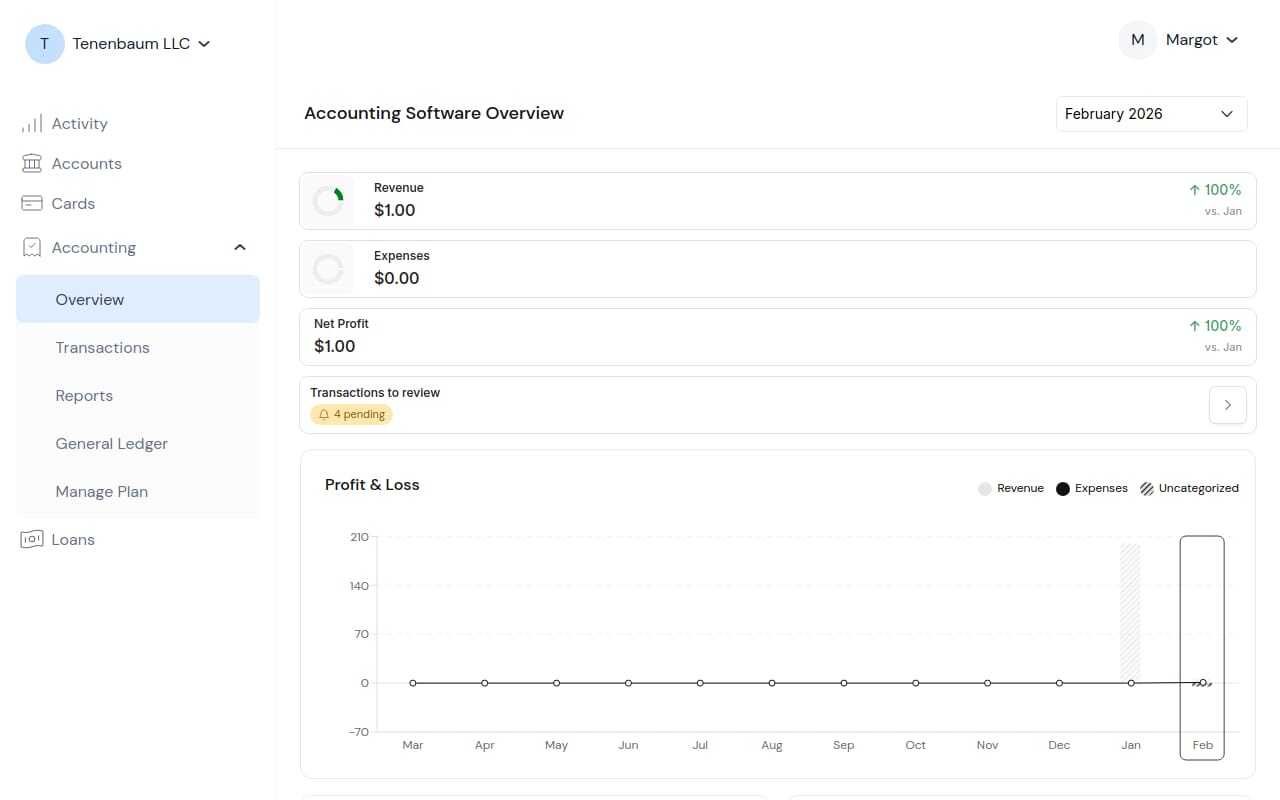
Task: Select the Jan bar in Profit & Loss chart
Action: click(x=1130, y=613)
